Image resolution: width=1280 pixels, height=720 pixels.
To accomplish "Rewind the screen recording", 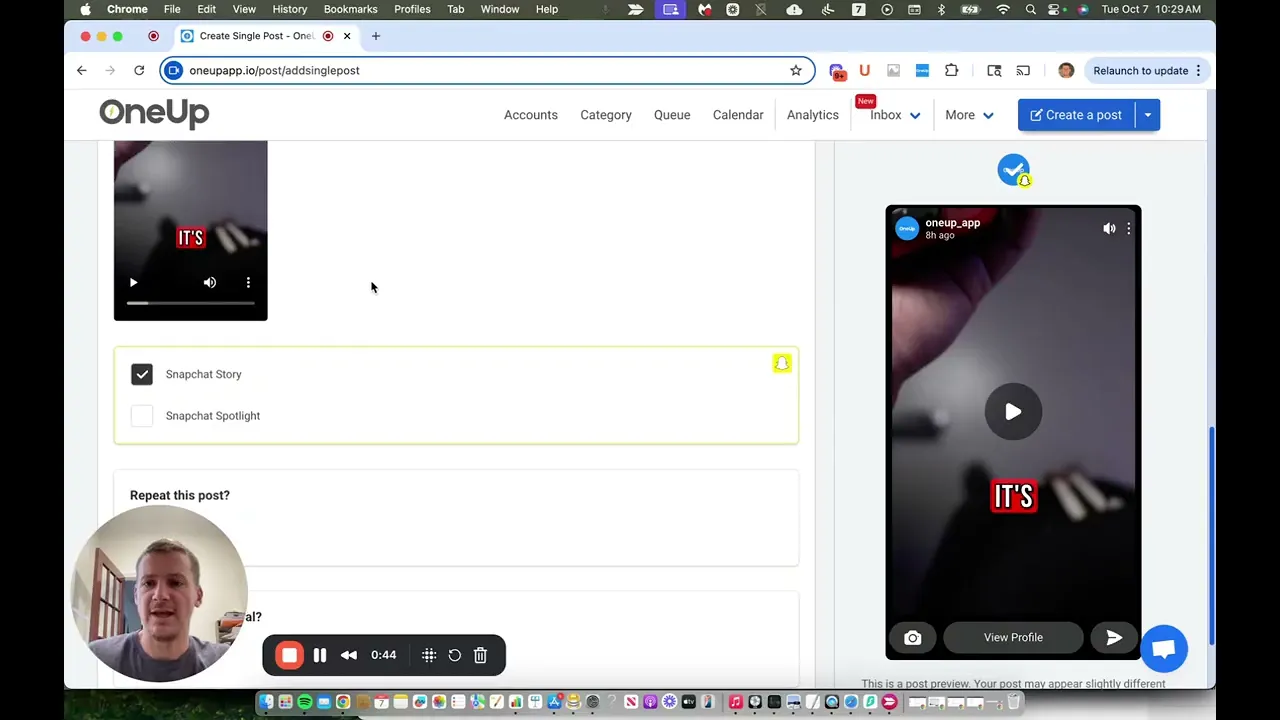I will (x=349, y=656).
